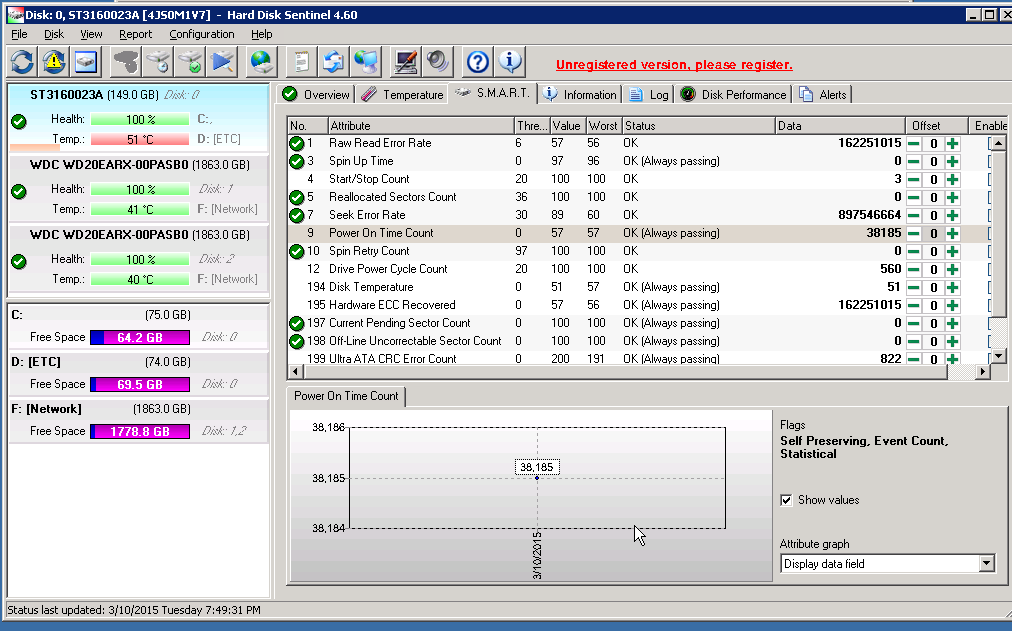Viewport: 1012px width, 631px height.
Task: Click the blue-framed hard disk toolbar icon
Action: tap(86, 63)
